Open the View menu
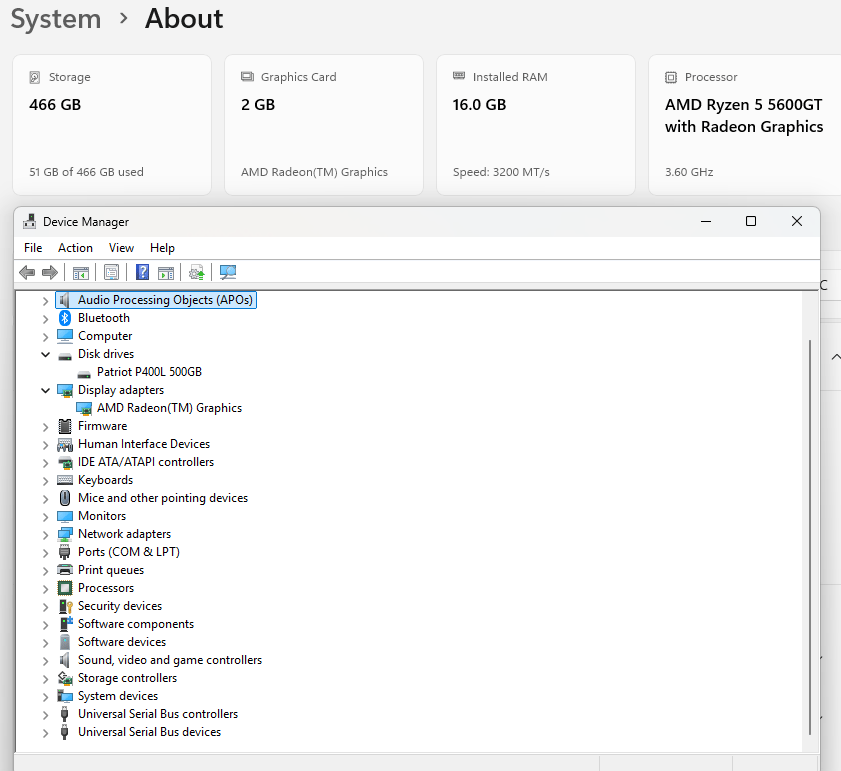Image resolution: width=841 pixels, height=771 pixels. click(x=121, y=248)
